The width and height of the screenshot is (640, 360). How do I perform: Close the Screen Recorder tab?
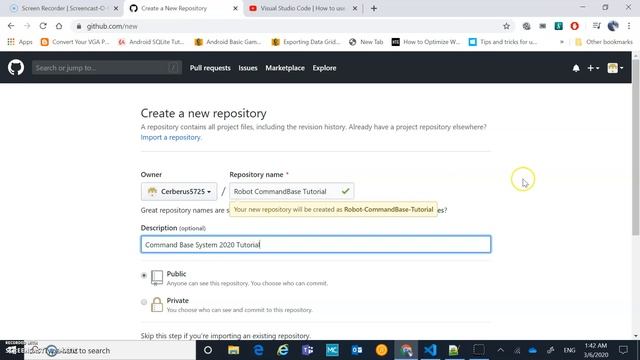click(116, 8)
